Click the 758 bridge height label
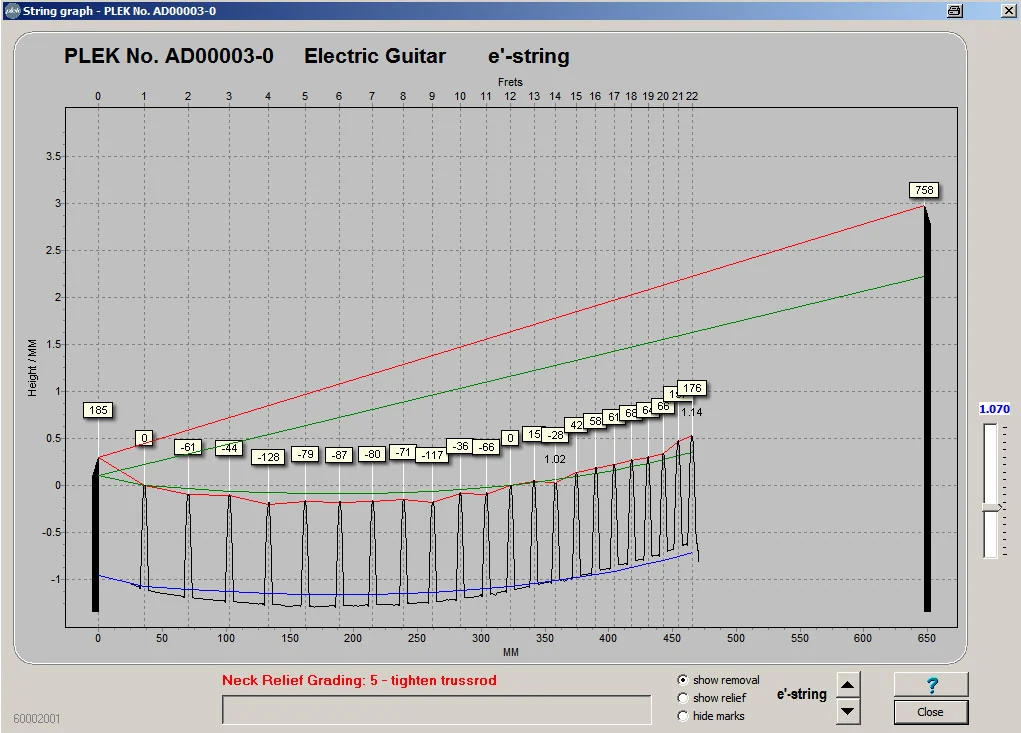The image size is (1021, 733). point(924,190)
